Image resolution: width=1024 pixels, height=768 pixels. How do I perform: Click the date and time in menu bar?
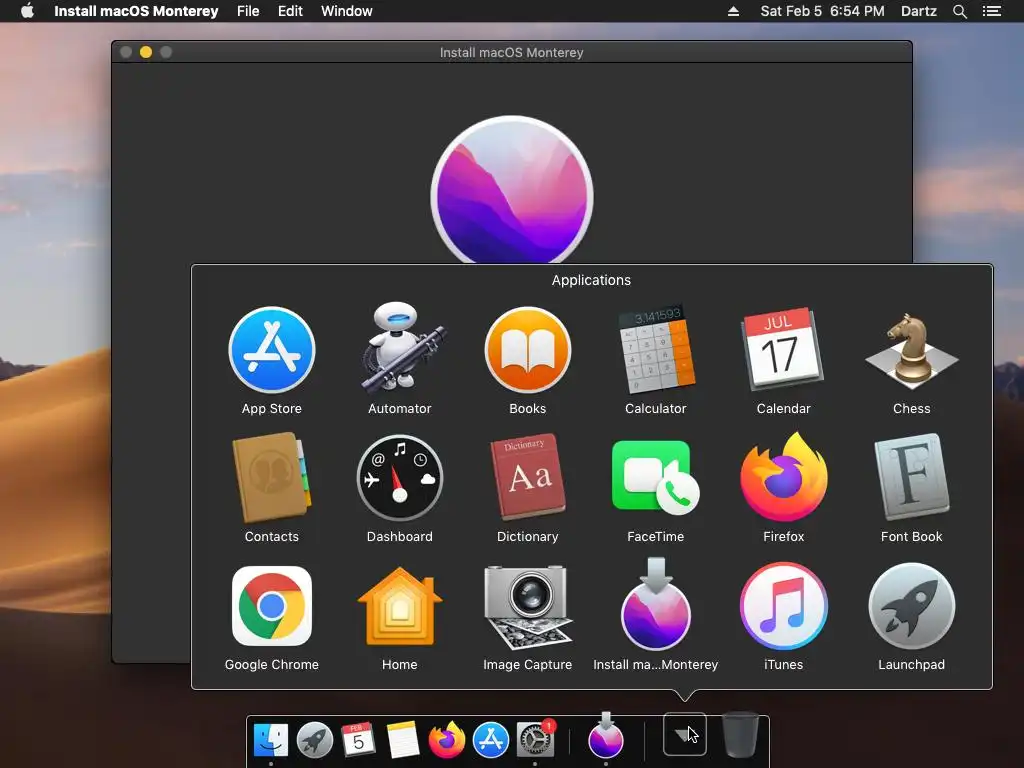(x=822, y=11)
